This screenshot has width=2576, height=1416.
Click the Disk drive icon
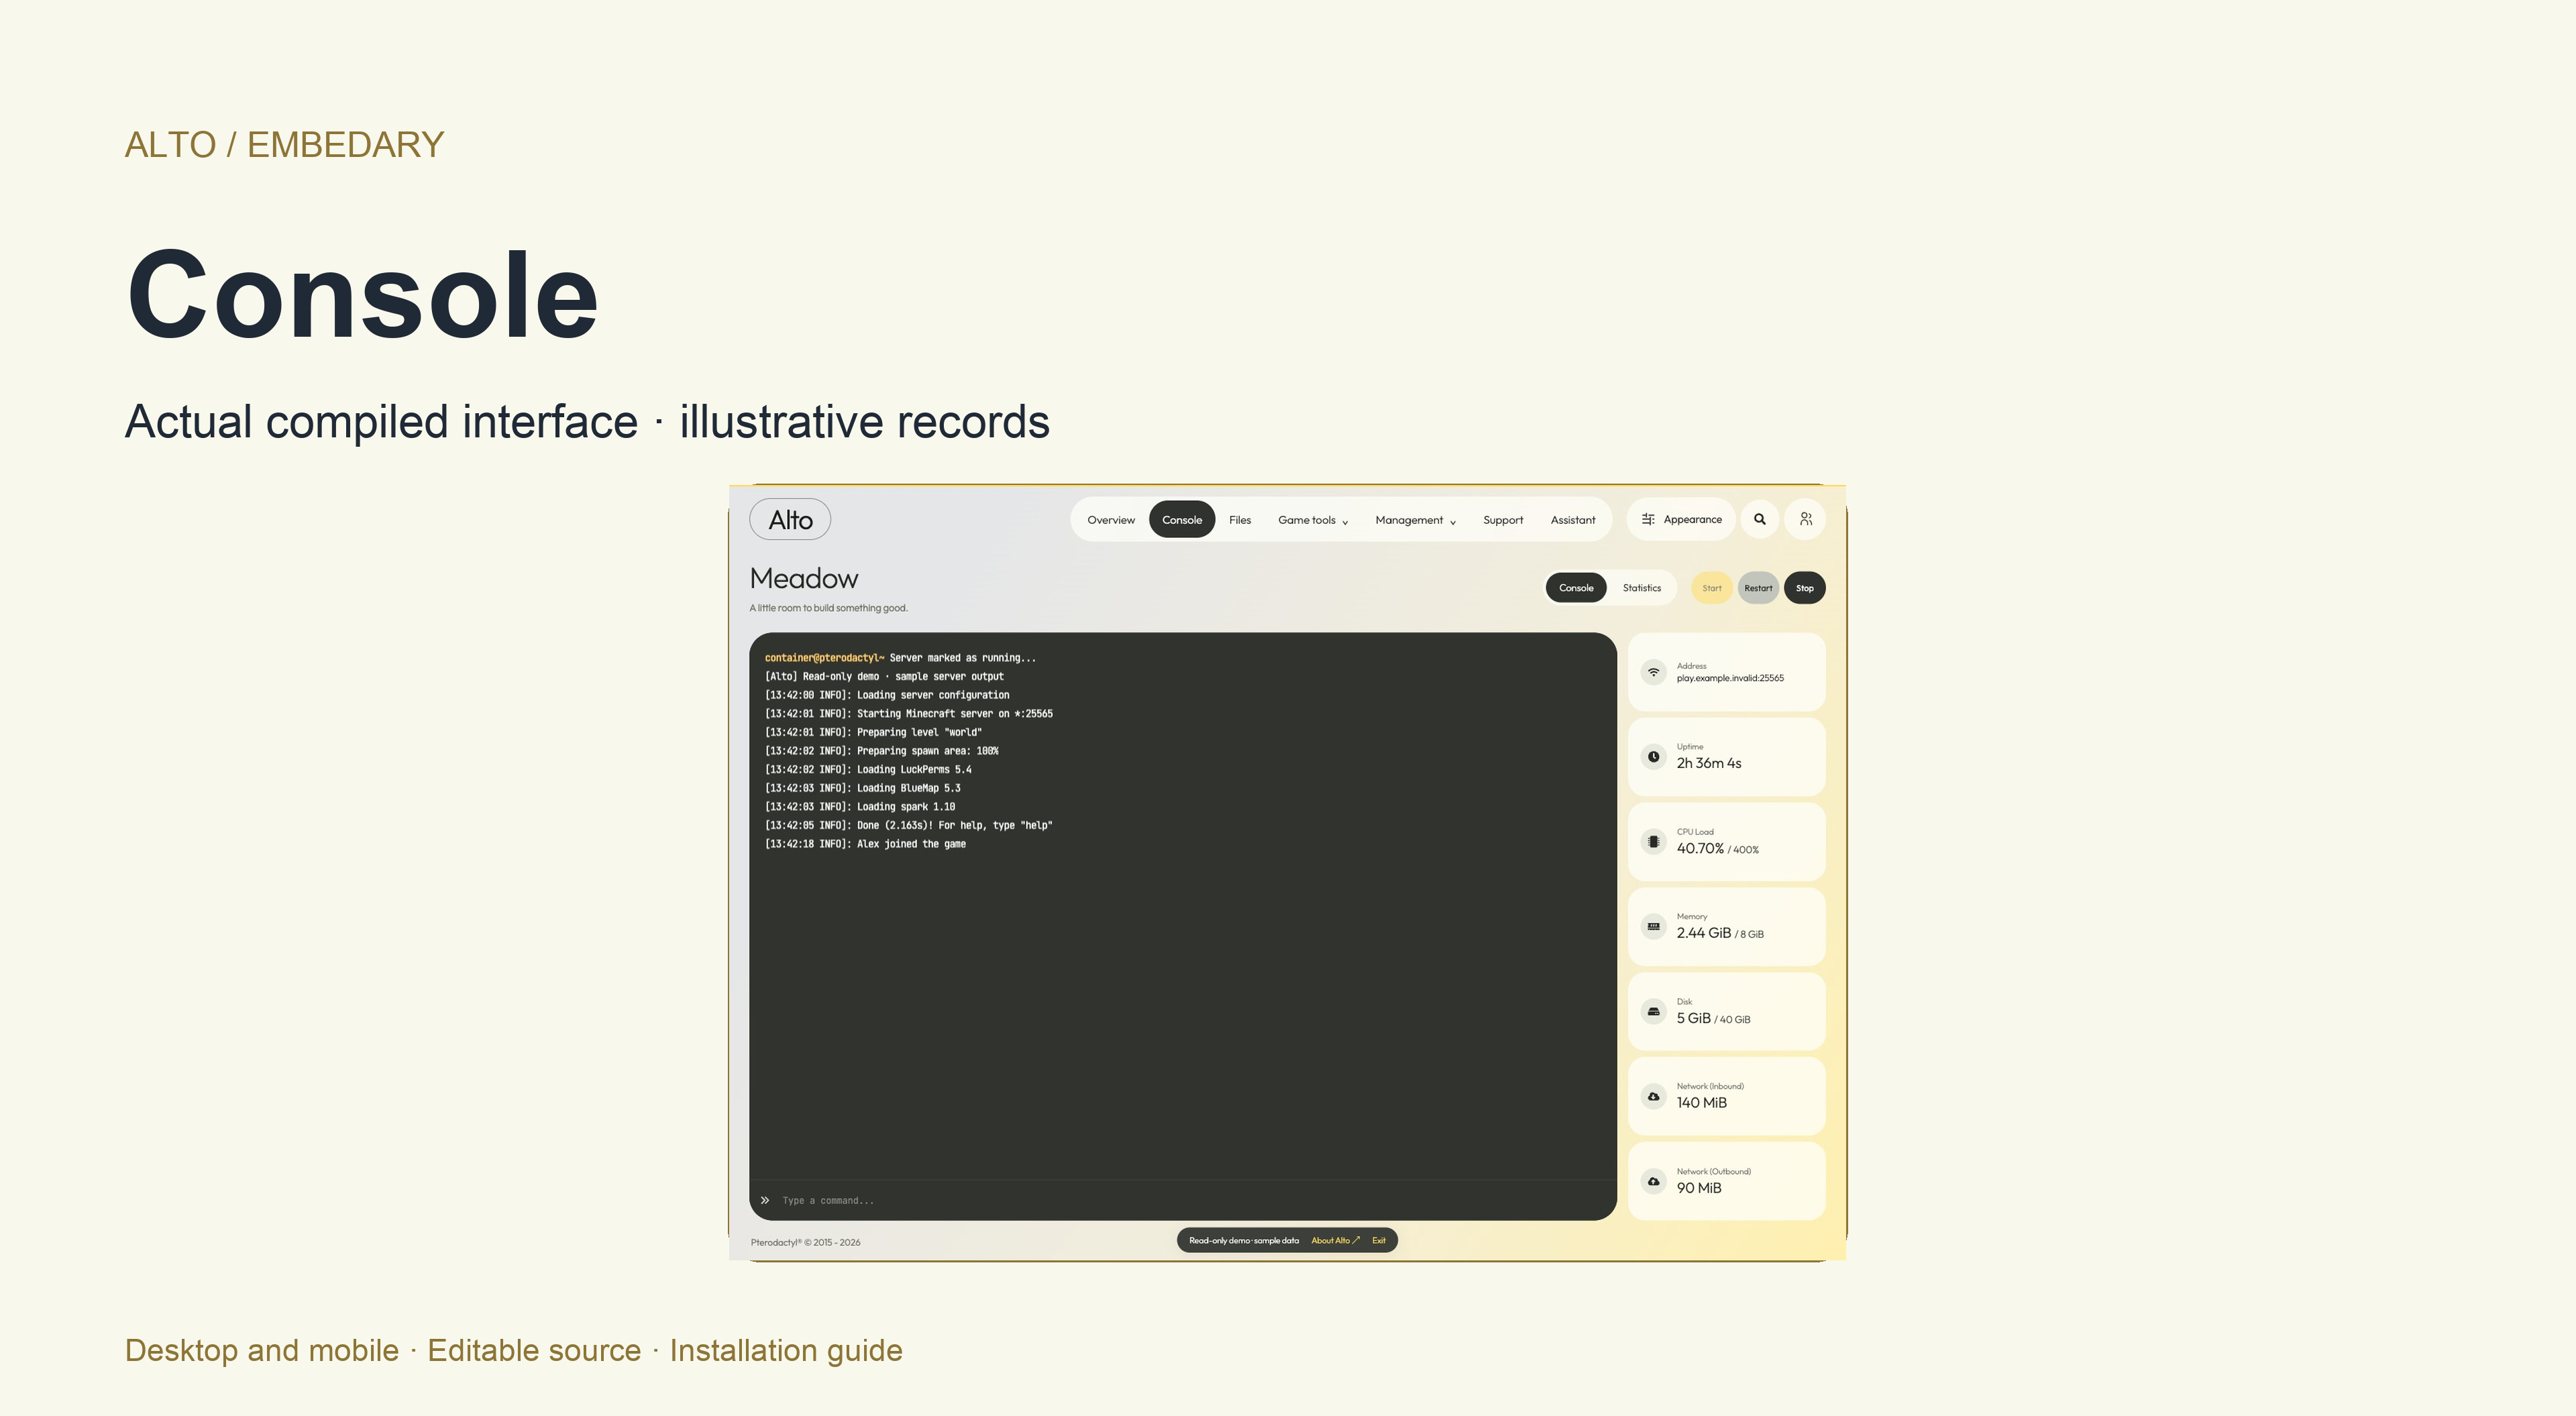[x=1654, y=1012]
